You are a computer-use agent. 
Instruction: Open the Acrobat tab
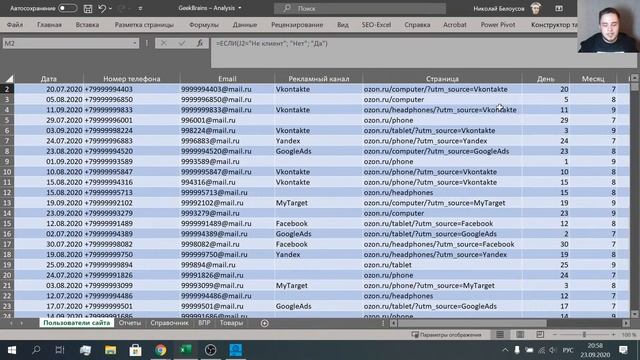455,25
